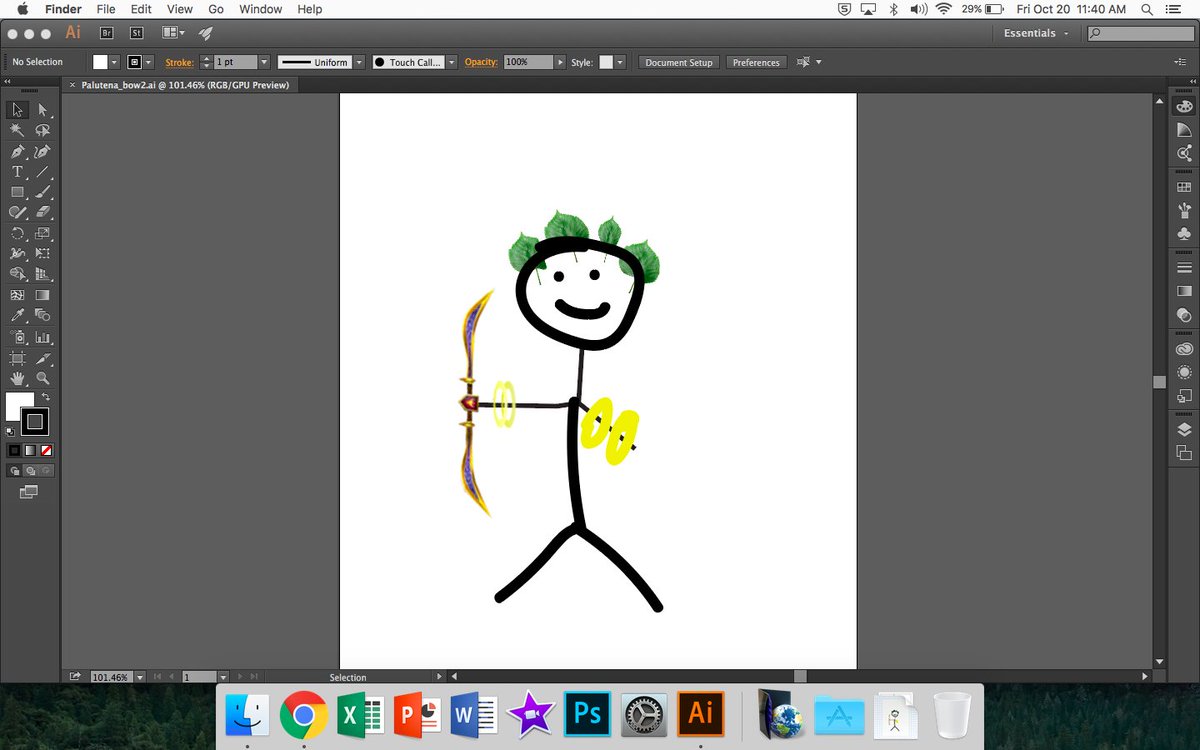Select the Direct Selection tool

click(43, 110)
